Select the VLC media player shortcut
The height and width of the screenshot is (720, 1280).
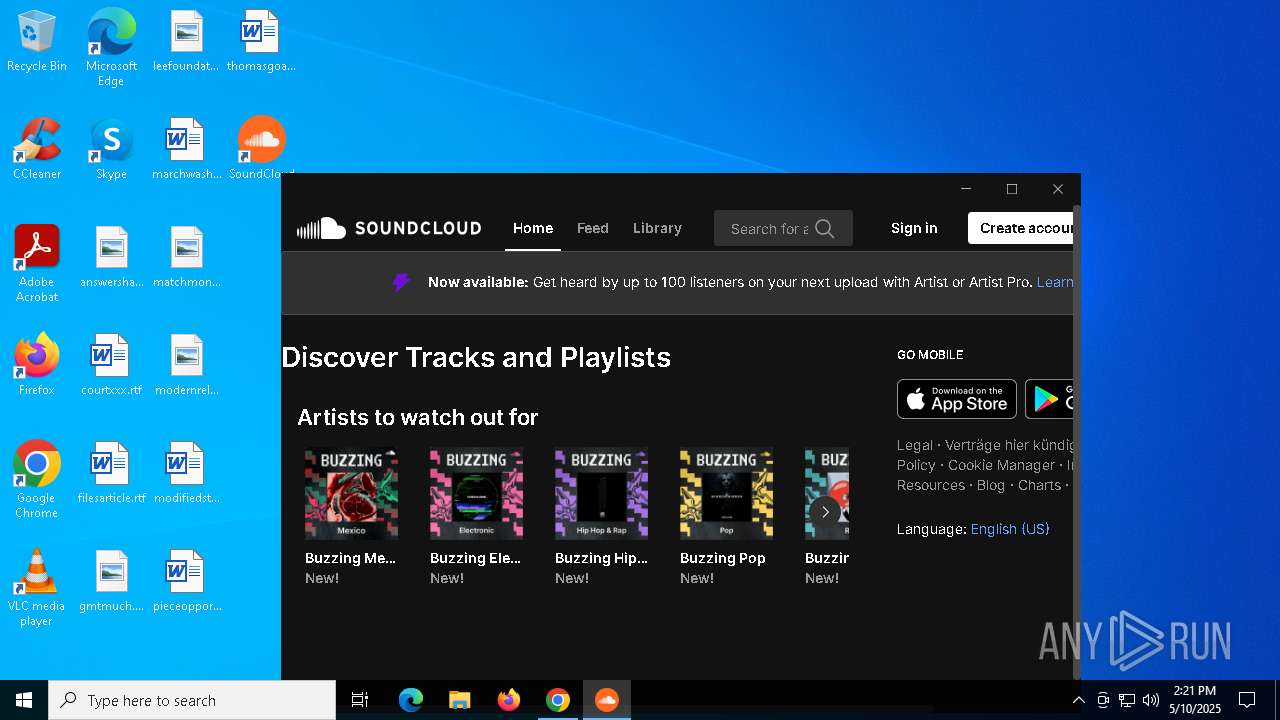tap(37, 588)
